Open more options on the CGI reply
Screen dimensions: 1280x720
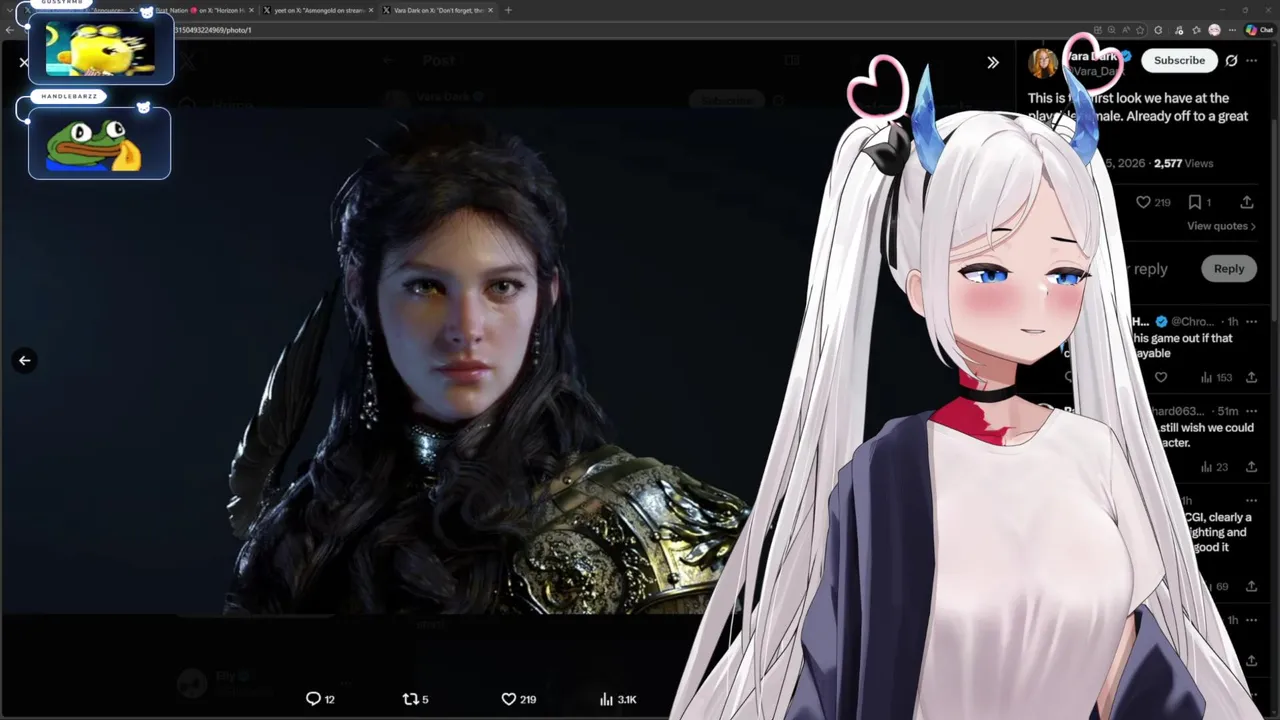(x=1251, y=500)
